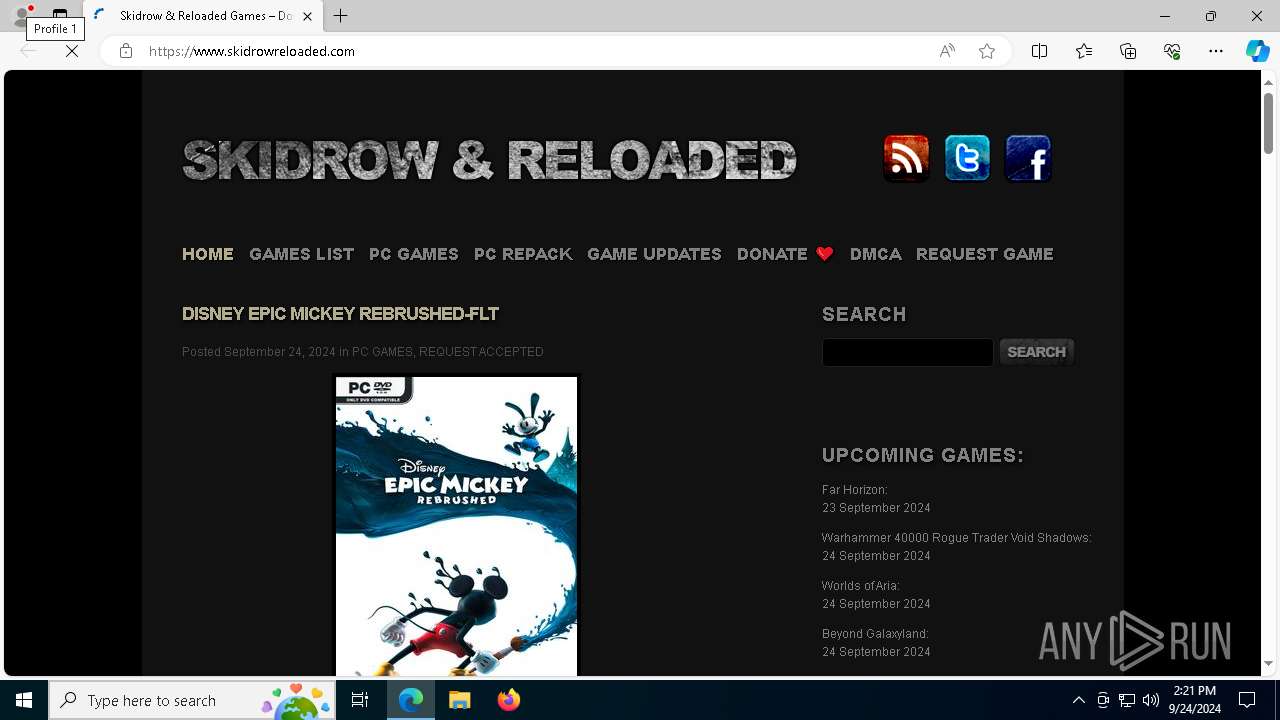Open the PC GAMES category link in post meta
The width and height of the screenshot is (1280, 720).
(382, 352)
